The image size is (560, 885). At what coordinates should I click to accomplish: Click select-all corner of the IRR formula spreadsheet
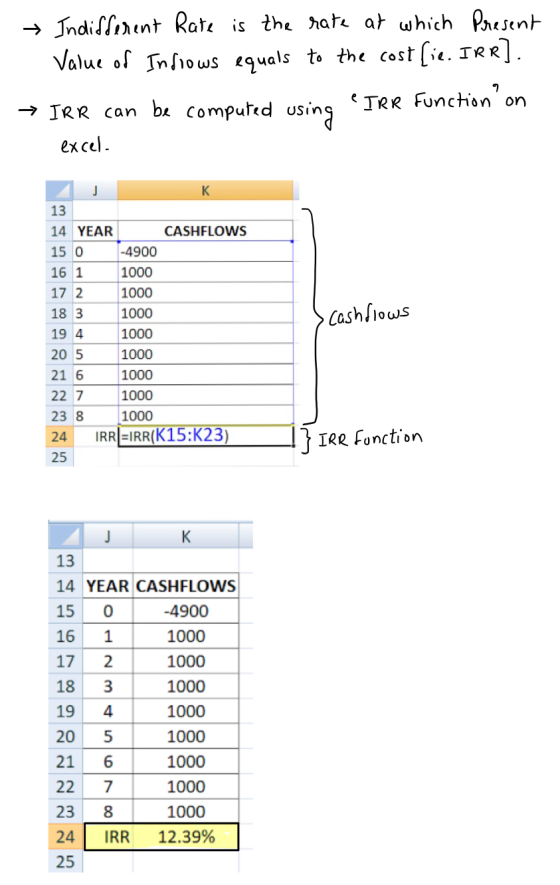59,190
